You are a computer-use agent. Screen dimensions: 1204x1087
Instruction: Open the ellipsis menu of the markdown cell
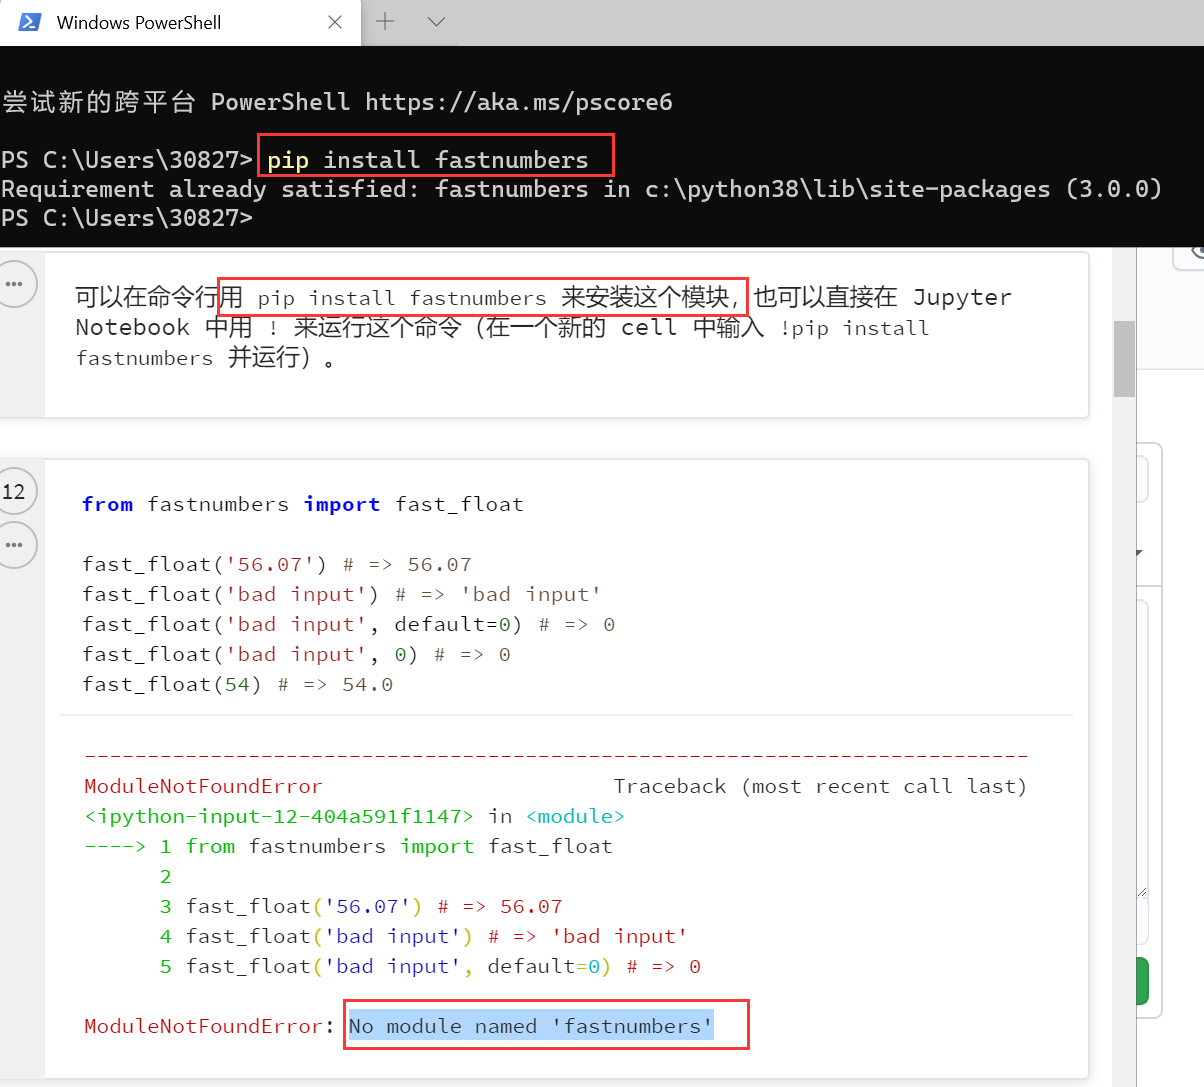(16, 284)
